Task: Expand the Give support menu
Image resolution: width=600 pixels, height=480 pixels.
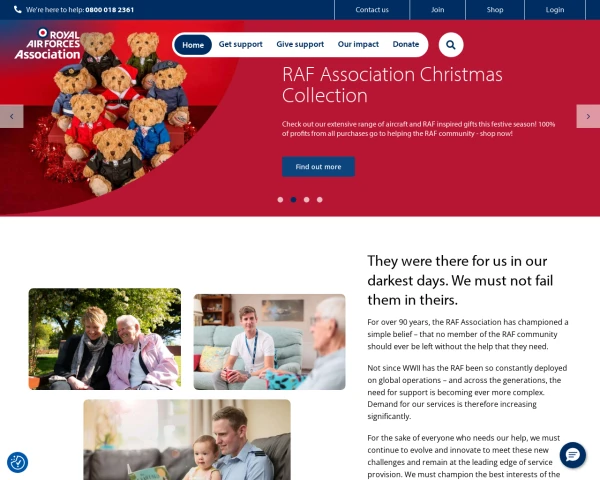Action: click(300, 44)
